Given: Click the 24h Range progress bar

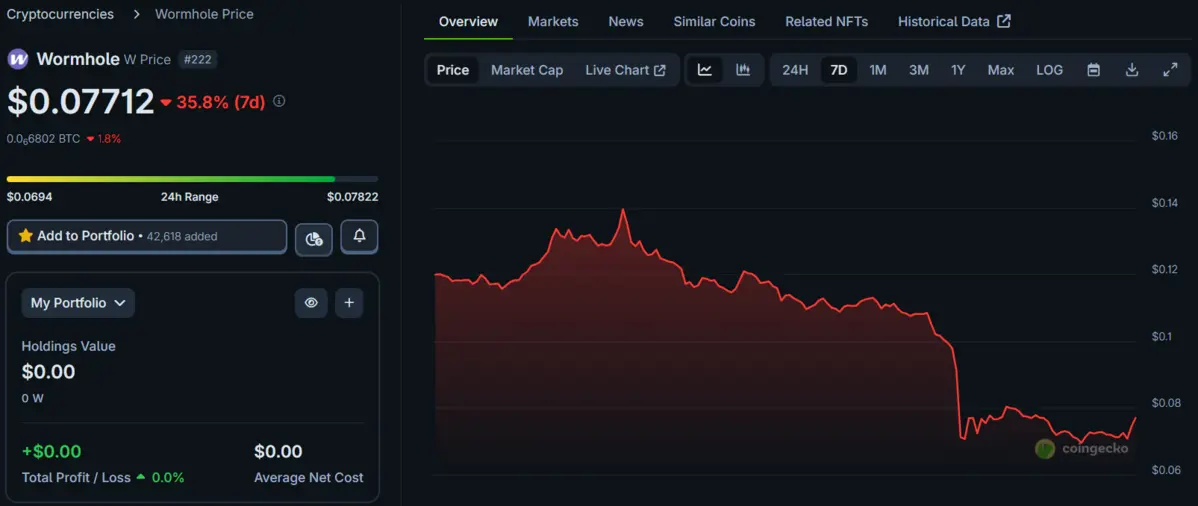Looking at the screenshot, I should click(x=192, y=179).
